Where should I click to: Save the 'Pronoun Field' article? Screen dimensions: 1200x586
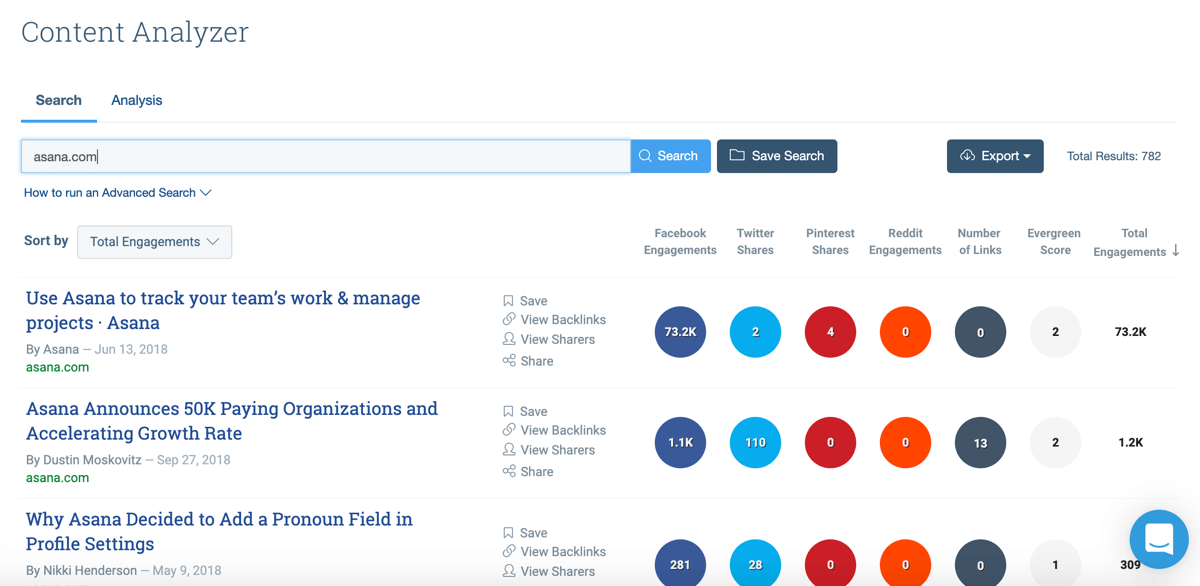[x=525, y=533]
